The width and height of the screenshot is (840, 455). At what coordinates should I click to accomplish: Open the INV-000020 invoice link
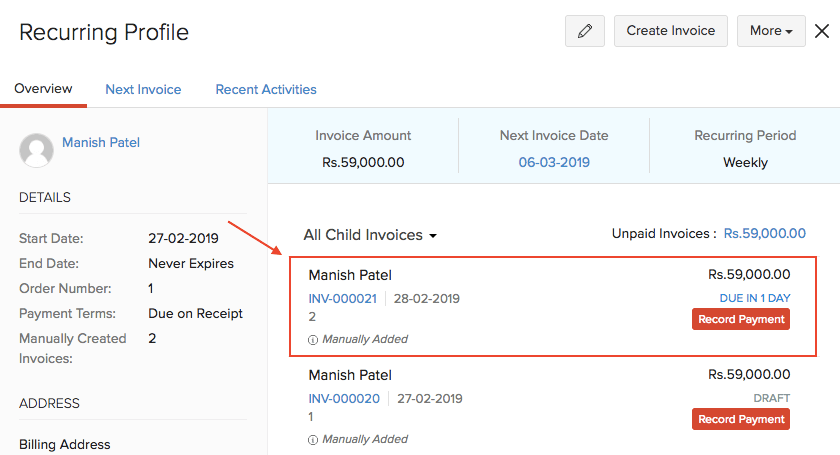pyautogui.click(x=342, y=398)
